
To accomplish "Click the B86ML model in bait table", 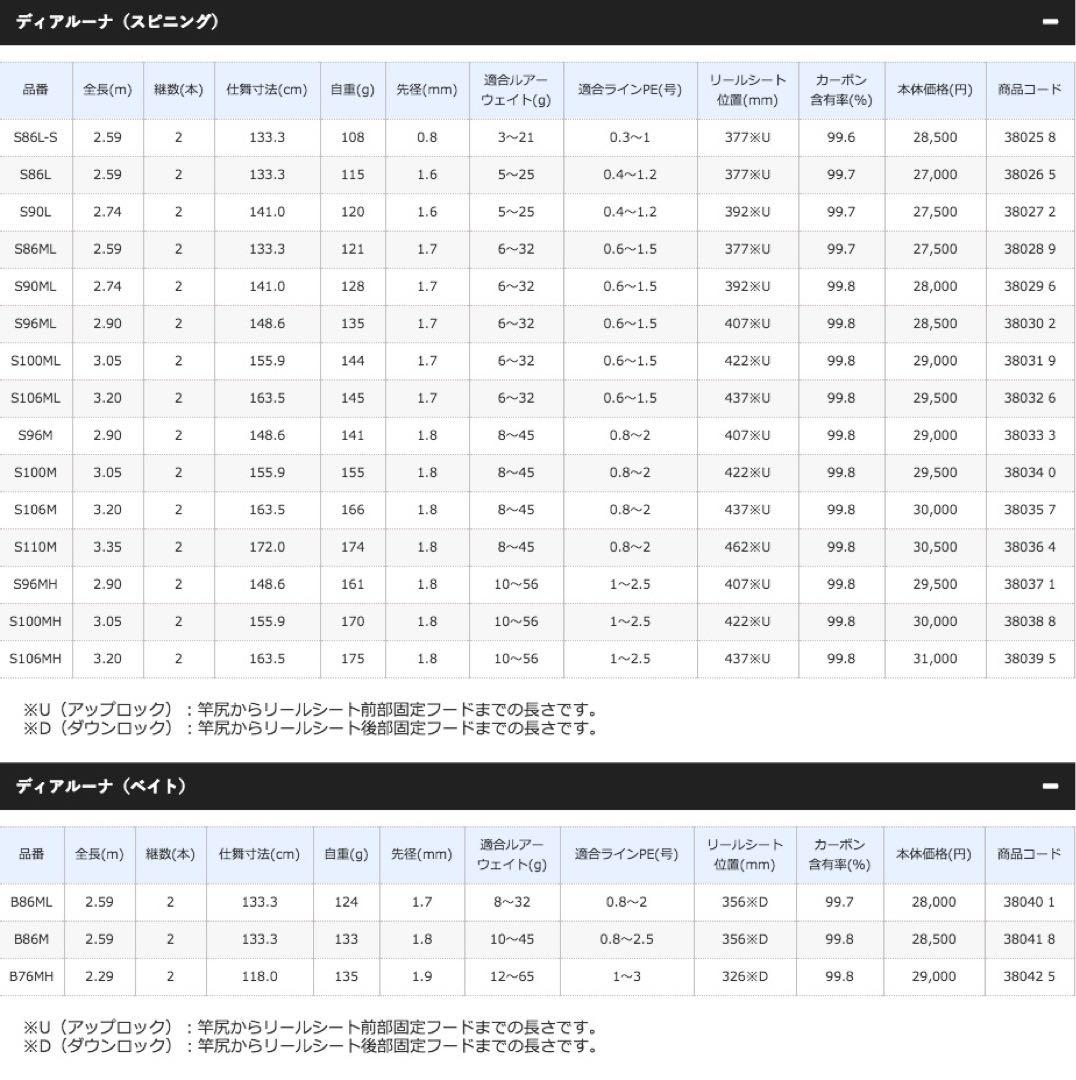I will (31, 902).
